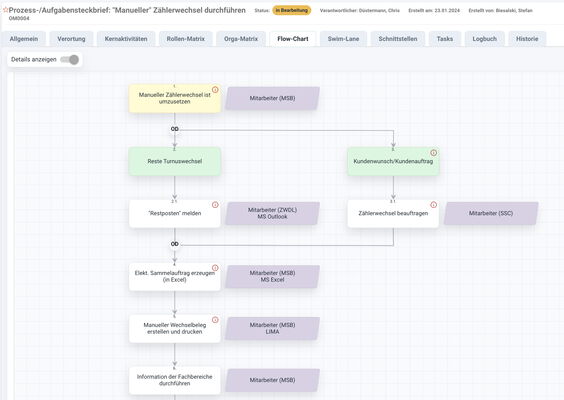Open the Orga-Matrix tab
Image resolution: width=564 pixels, height=400 pixels.
pos(241,39)
